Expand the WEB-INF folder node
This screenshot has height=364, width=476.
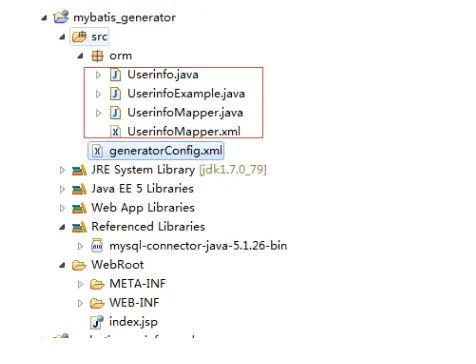80,303
